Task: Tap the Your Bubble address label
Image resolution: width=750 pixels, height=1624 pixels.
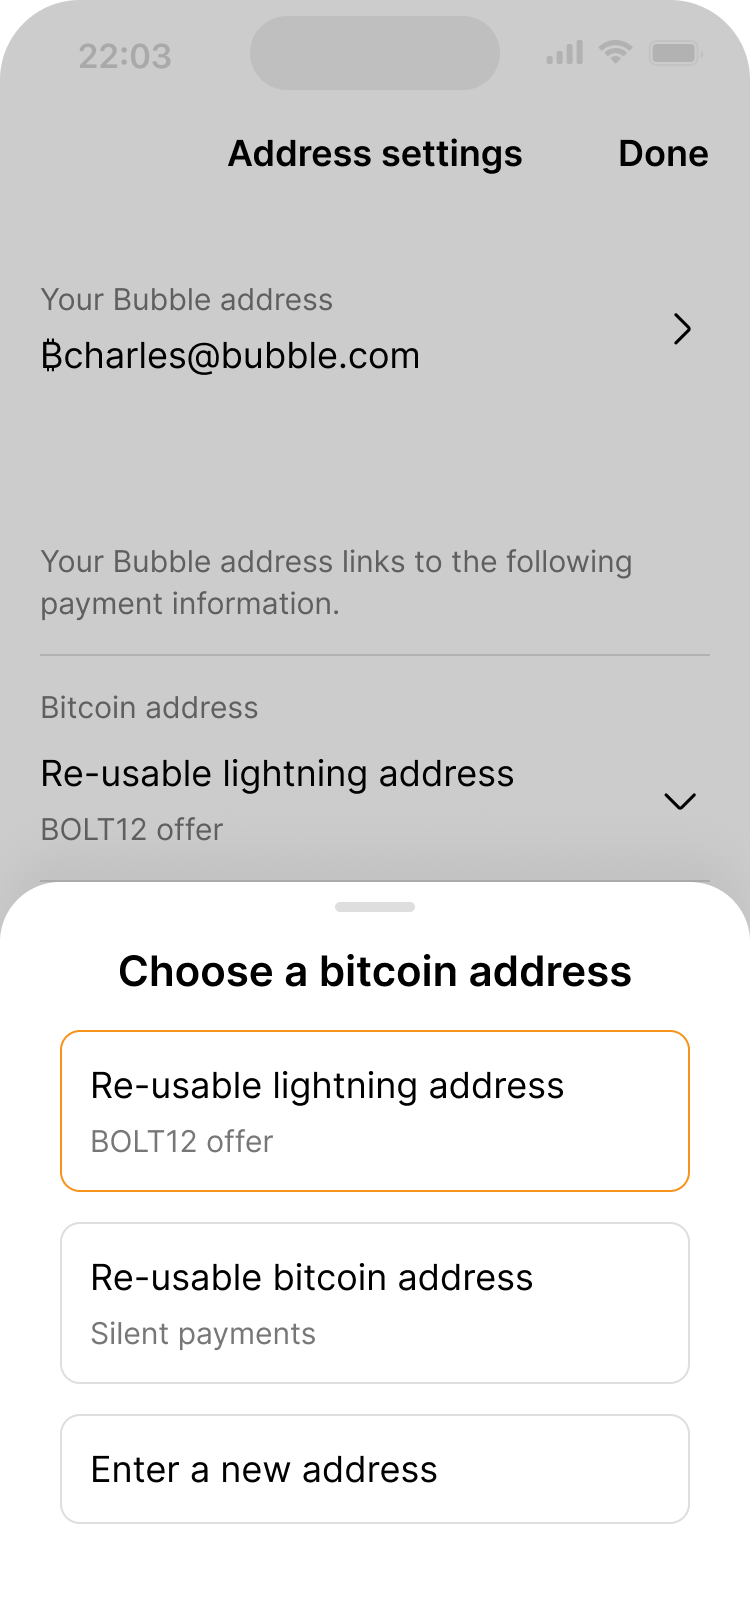Action: point(186,299)
